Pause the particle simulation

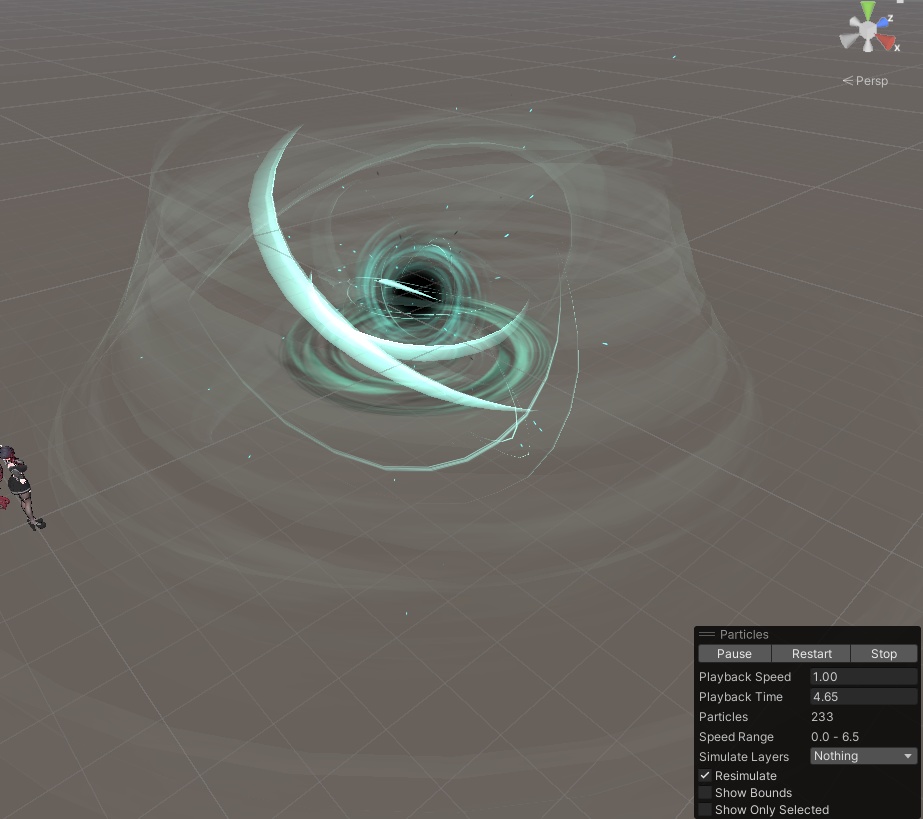point(734,653)
